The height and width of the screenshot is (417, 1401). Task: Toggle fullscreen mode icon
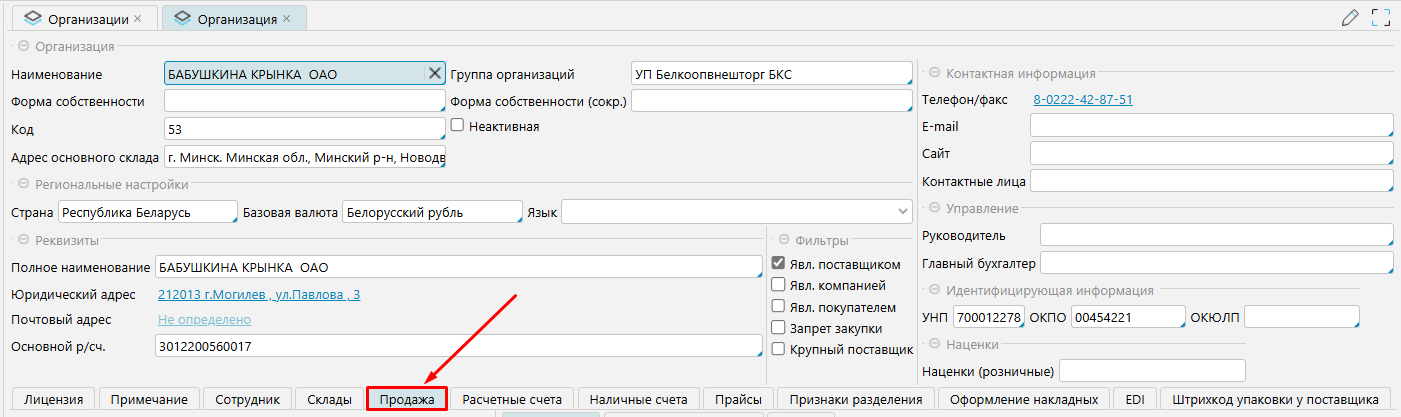(1381, 17)
